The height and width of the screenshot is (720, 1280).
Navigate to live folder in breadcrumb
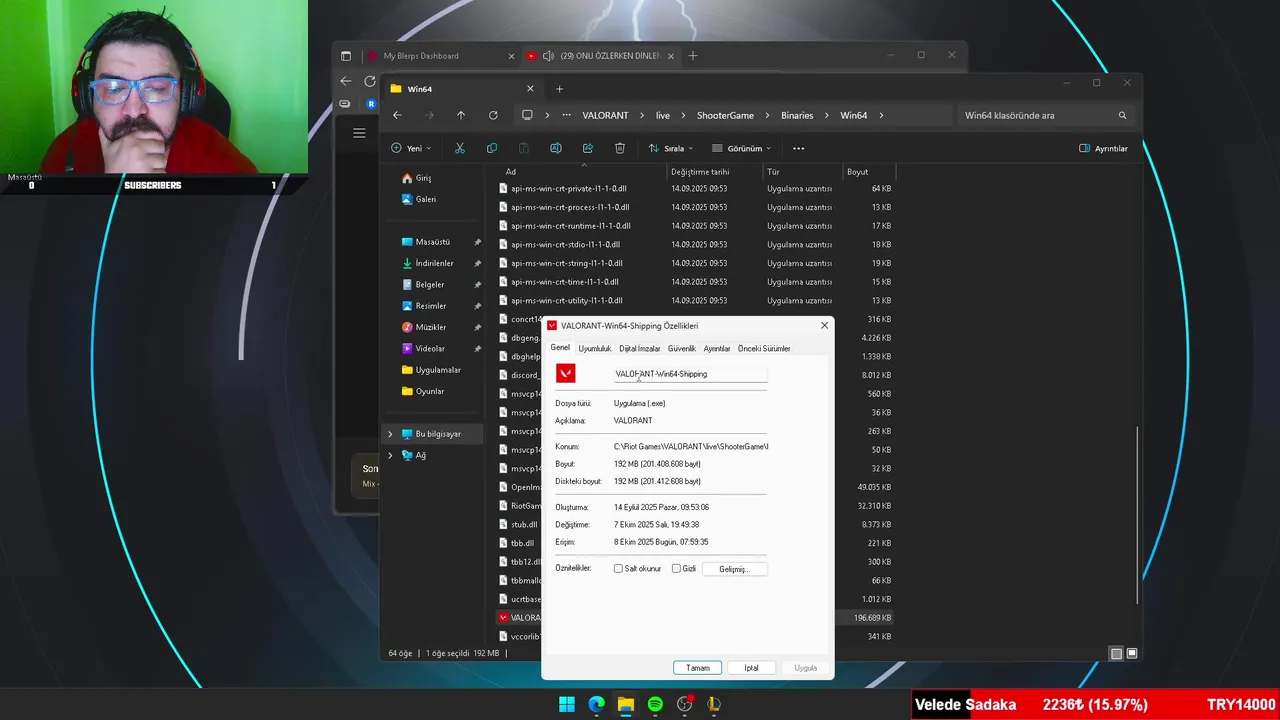pyautogui.click(x=663, y=115)
